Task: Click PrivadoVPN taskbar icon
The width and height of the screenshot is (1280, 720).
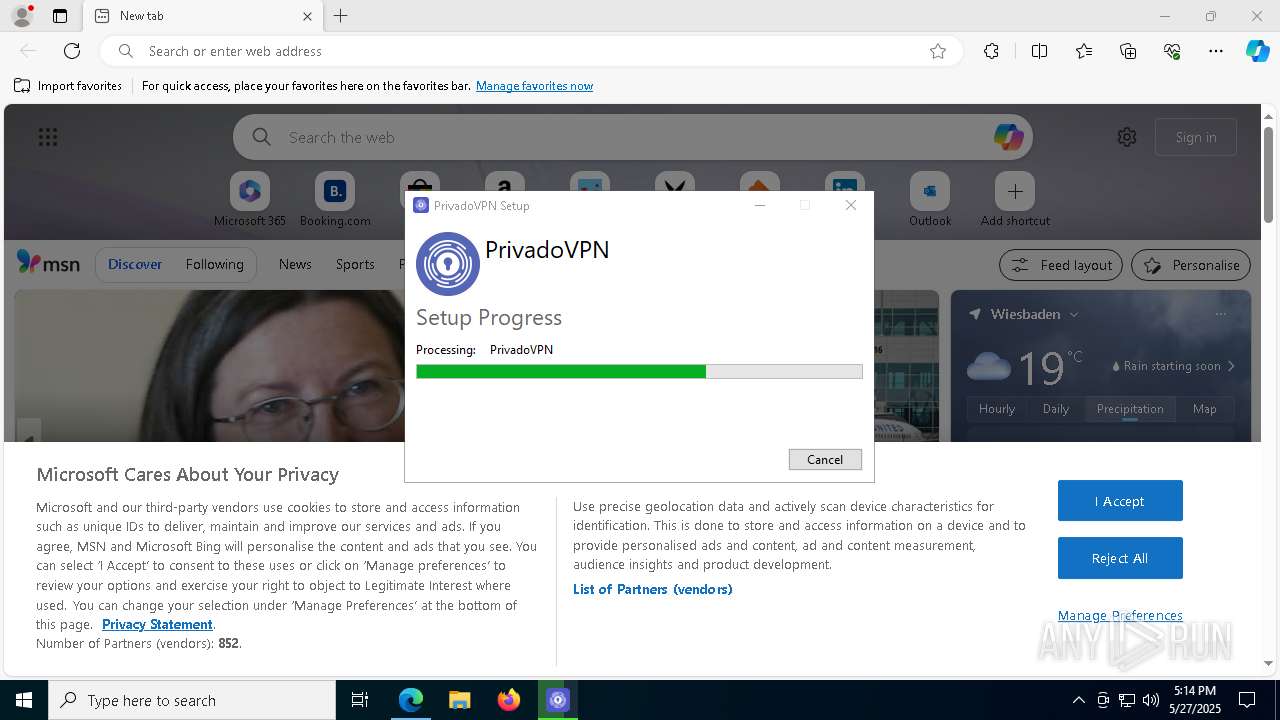Action: [x=558, y=700]
